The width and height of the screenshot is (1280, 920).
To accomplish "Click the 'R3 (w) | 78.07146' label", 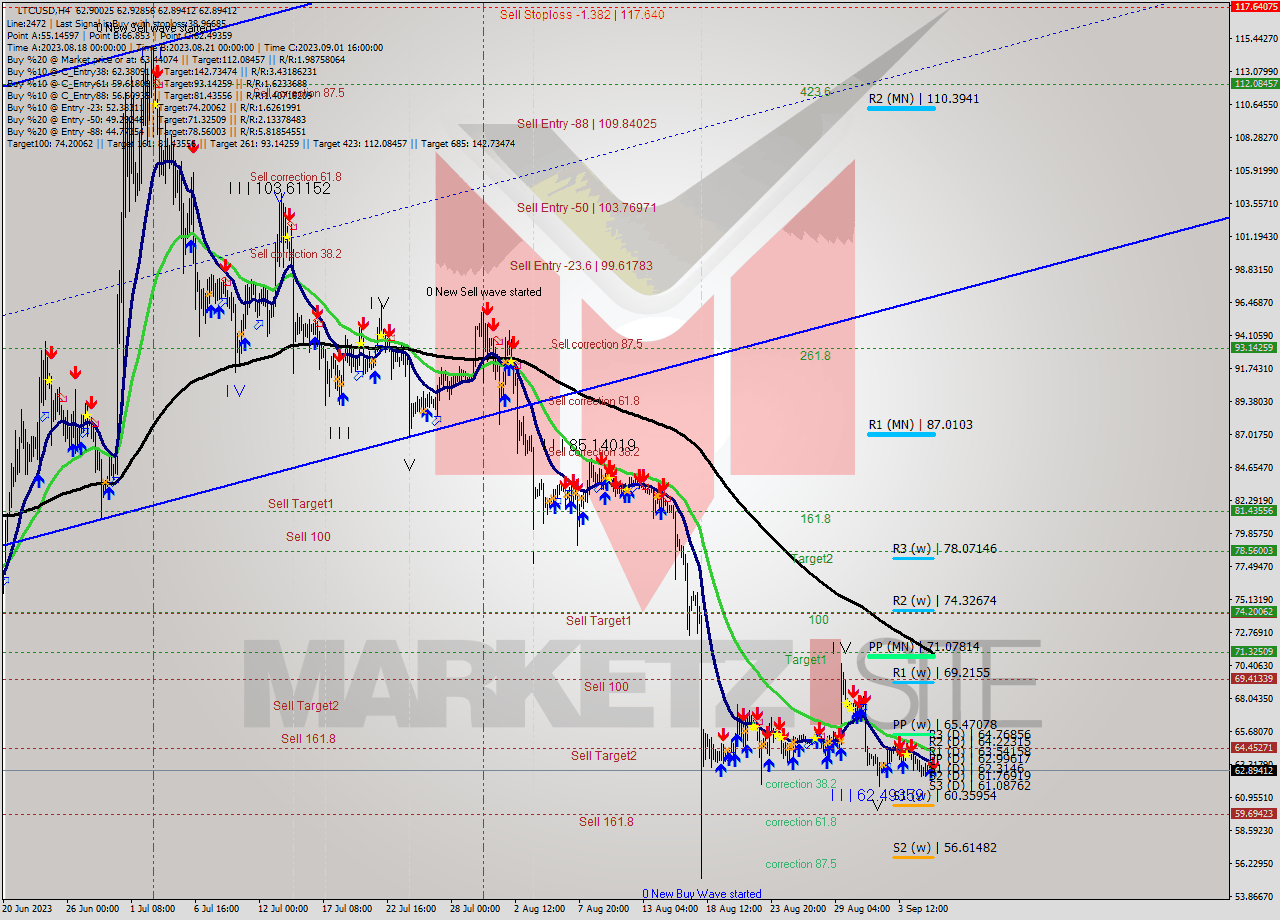I will point(944,549).
